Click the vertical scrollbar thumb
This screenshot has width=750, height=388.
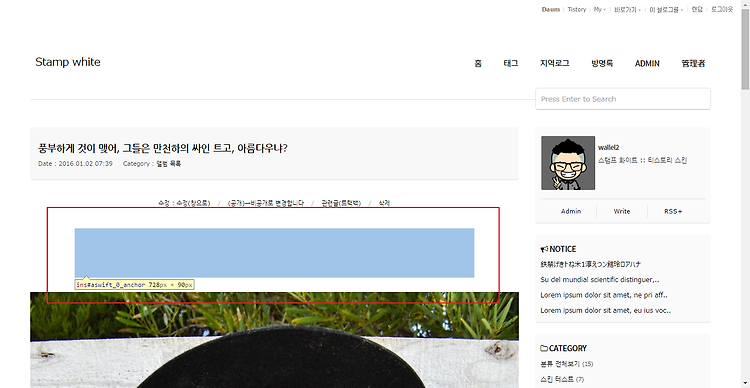click(745, 49)
